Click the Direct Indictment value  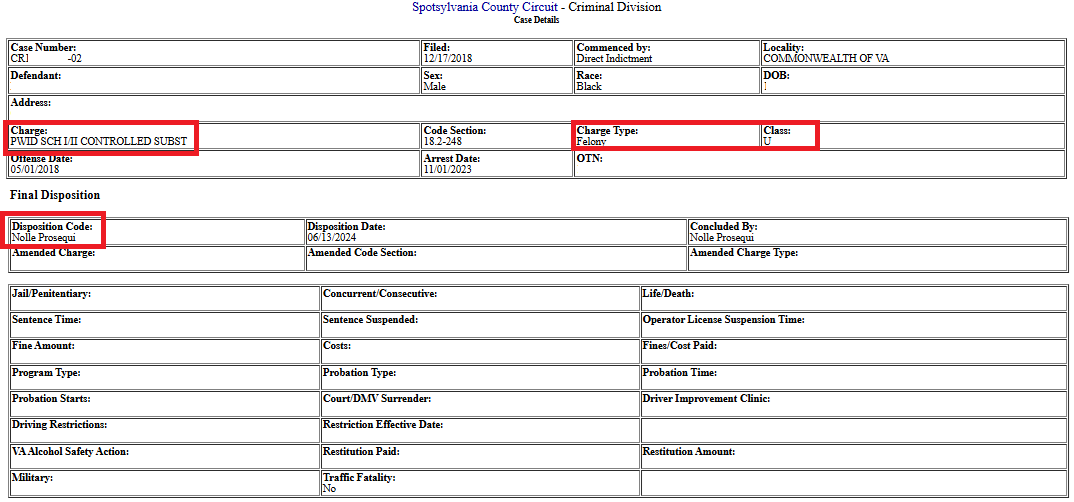pyautogui.click(x=614, y=59)
